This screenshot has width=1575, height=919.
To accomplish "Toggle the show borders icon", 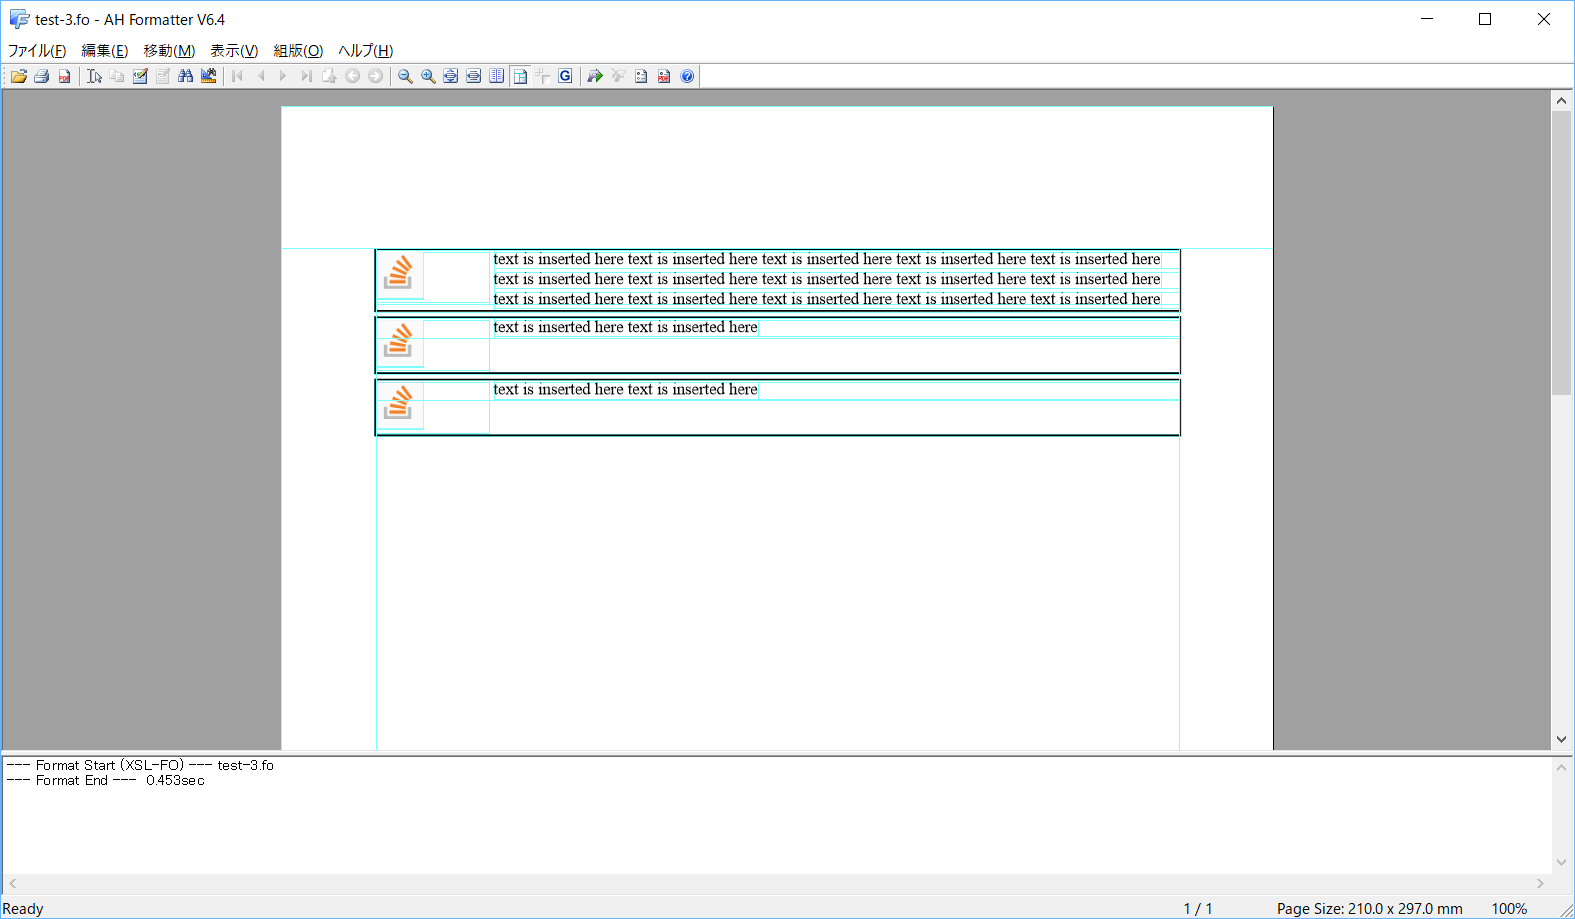I will click(520, 76).
